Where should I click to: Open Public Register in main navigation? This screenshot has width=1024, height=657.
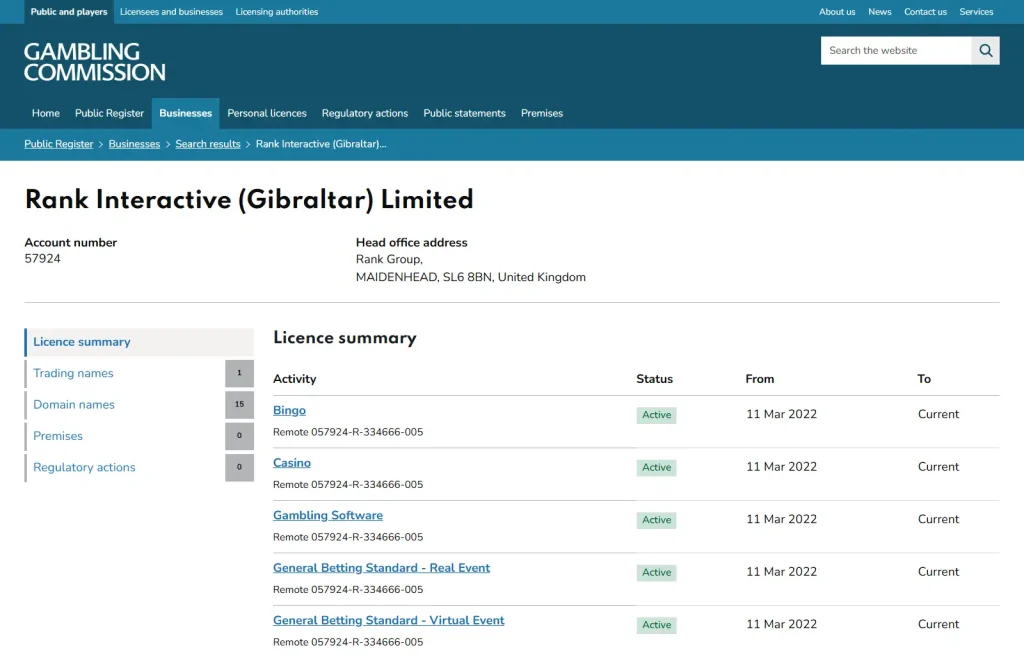(x=109, y=113)
